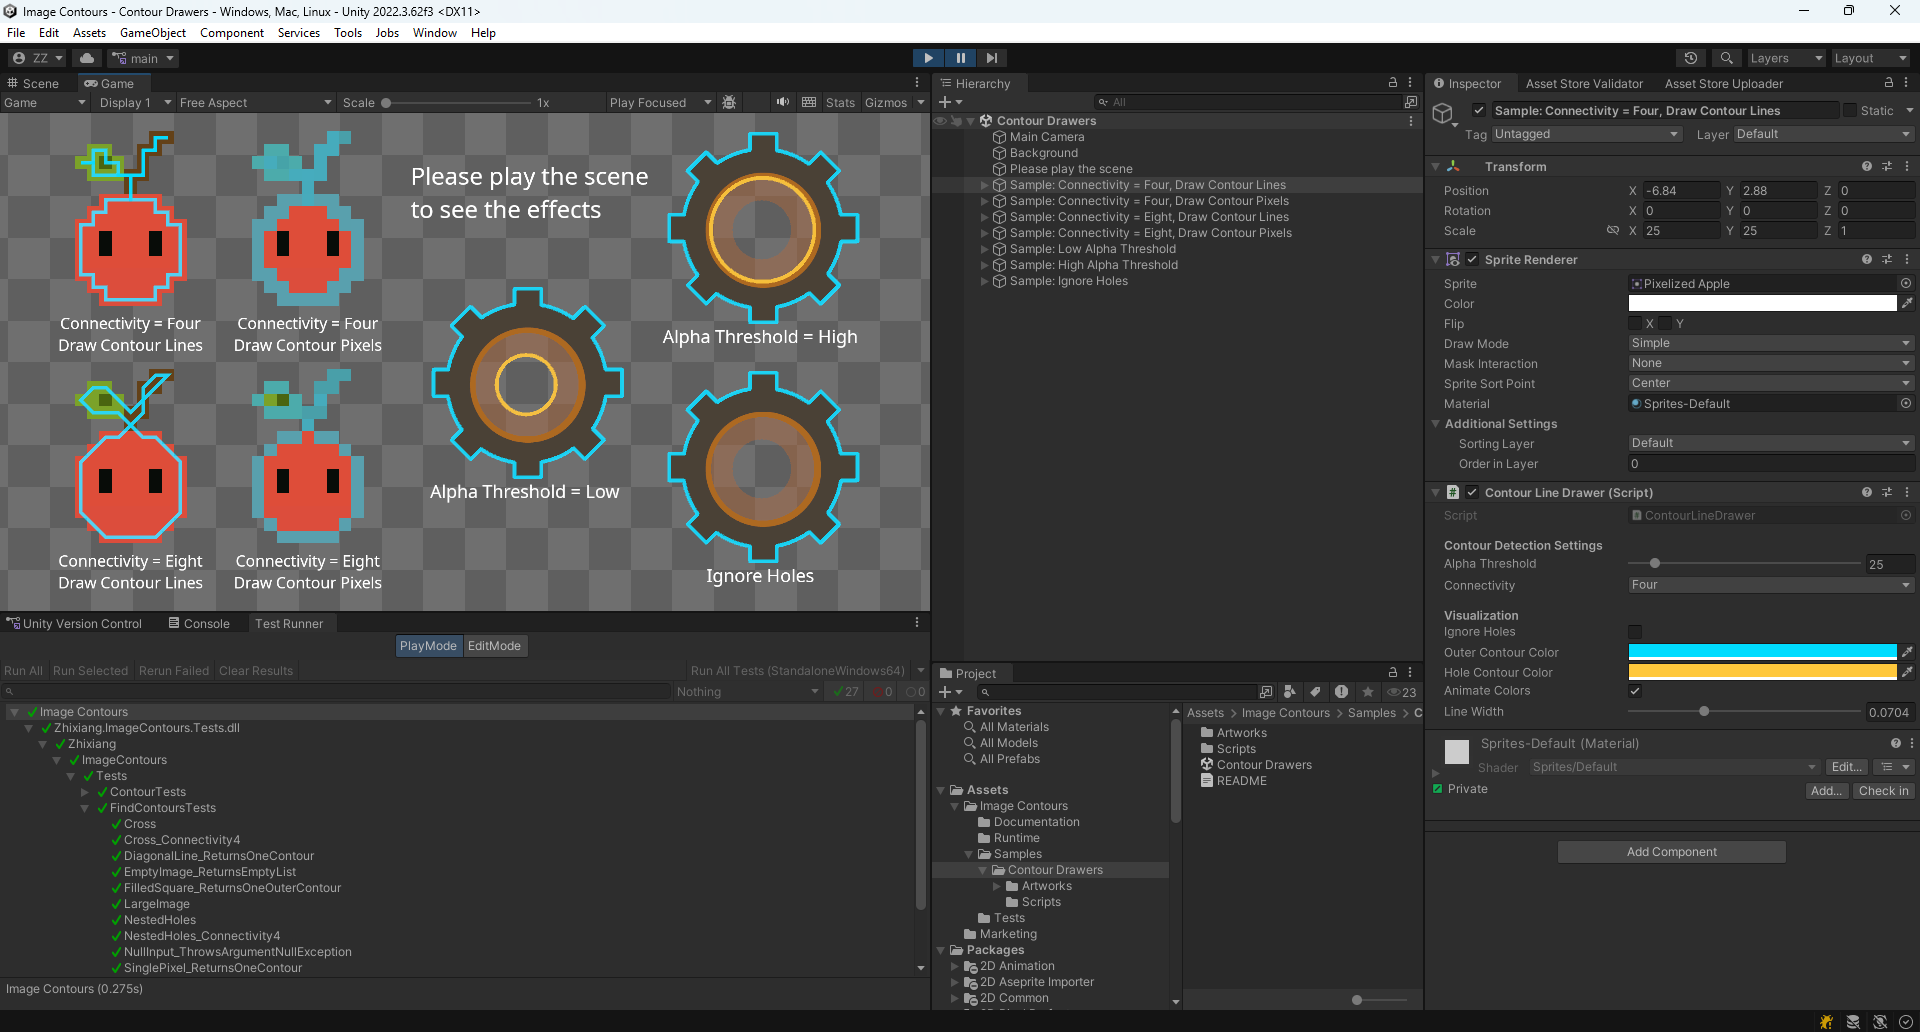The width and height of the screenshot is (1920, 1032).
Task: Toggle the Ignore Holes checkbox
Action: 1635,632
